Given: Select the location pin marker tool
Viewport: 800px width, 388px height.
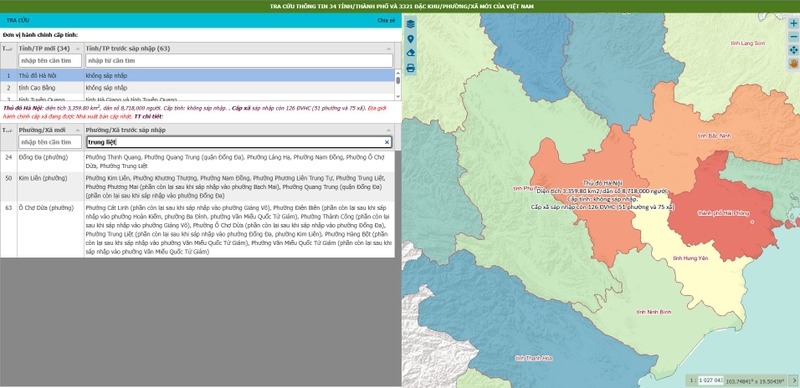Looking at the screenshot, I should [411, 39].
